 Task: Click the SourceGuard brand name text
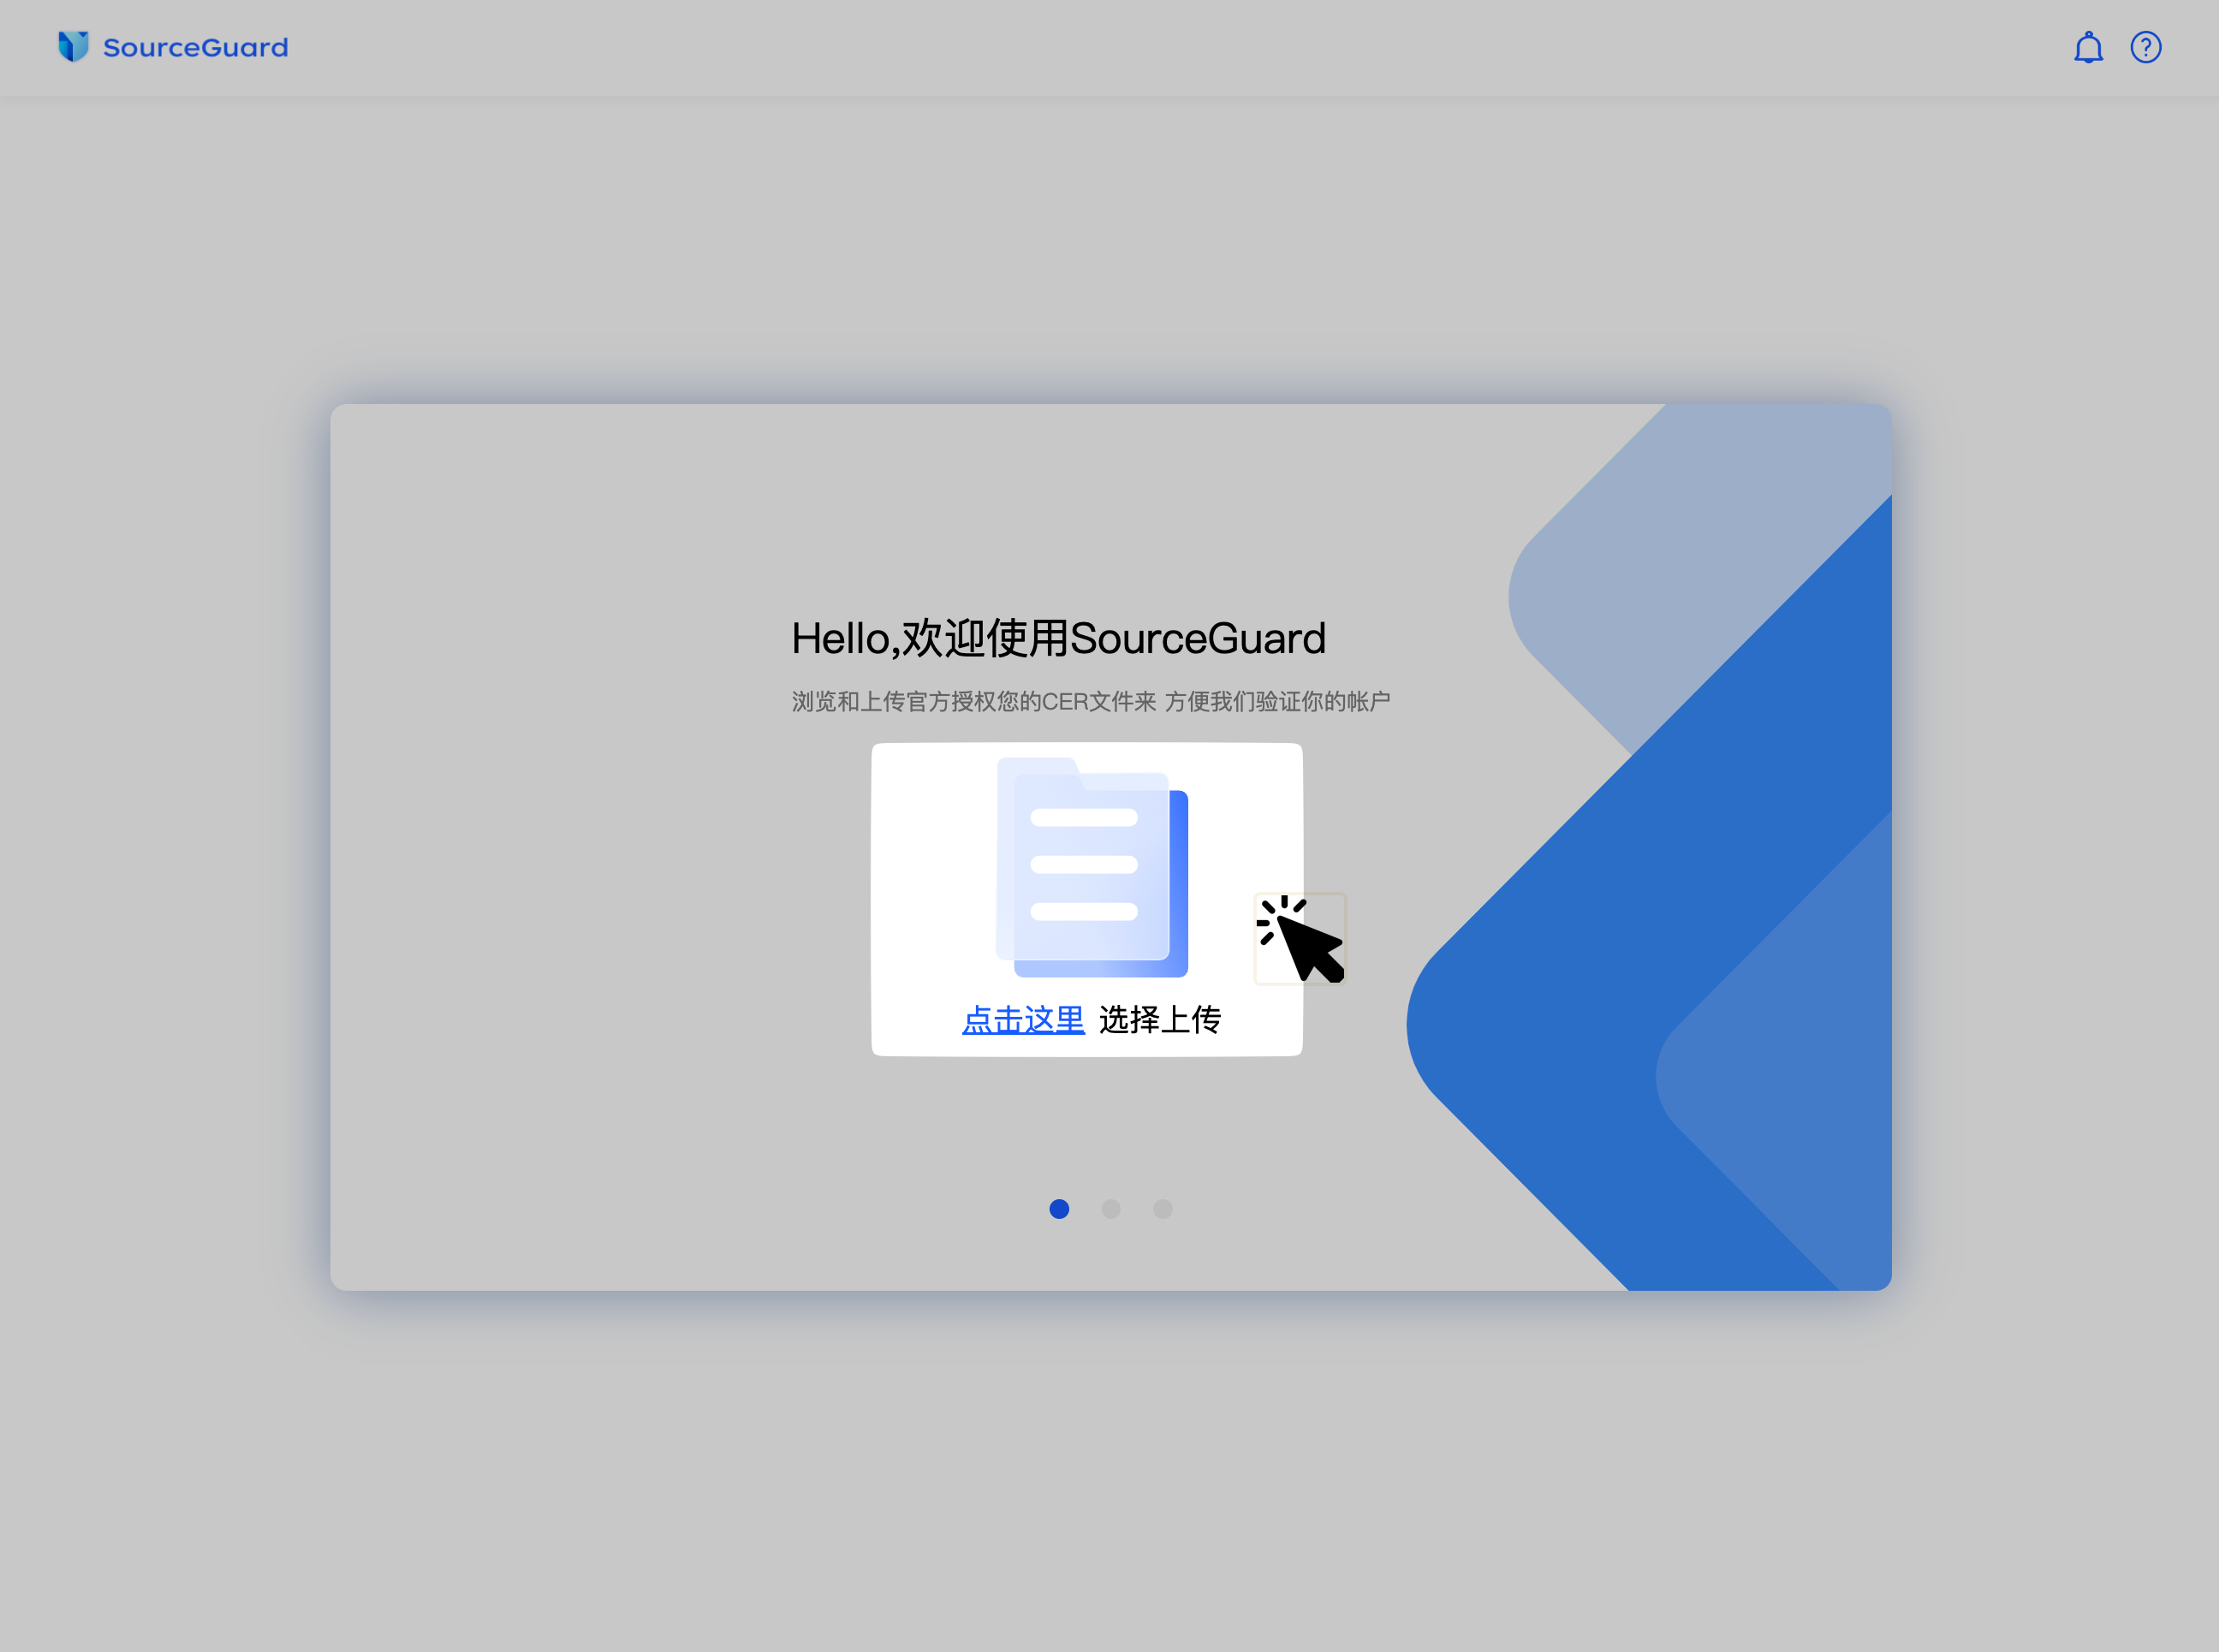point(195,47)
